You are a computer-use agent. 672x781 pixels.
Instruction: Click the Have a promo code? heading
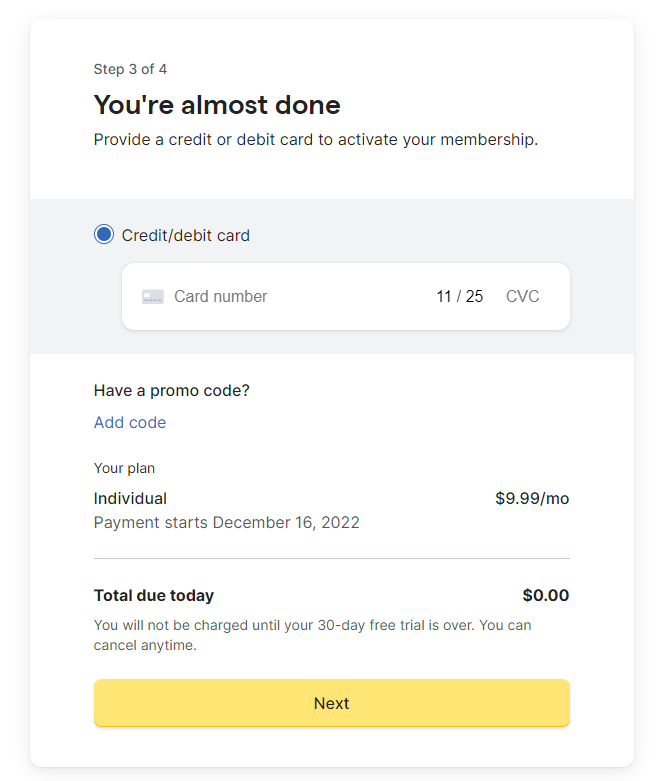[171, 390]
